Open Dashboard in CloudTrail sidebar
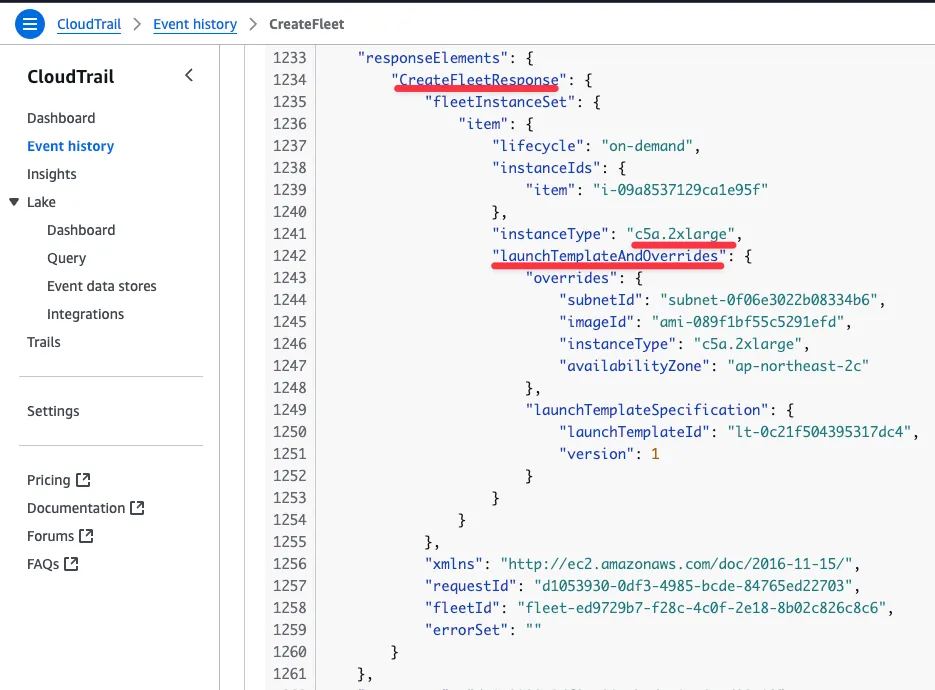The width and height of the screenshot is (935, 690). pos(61,118)
